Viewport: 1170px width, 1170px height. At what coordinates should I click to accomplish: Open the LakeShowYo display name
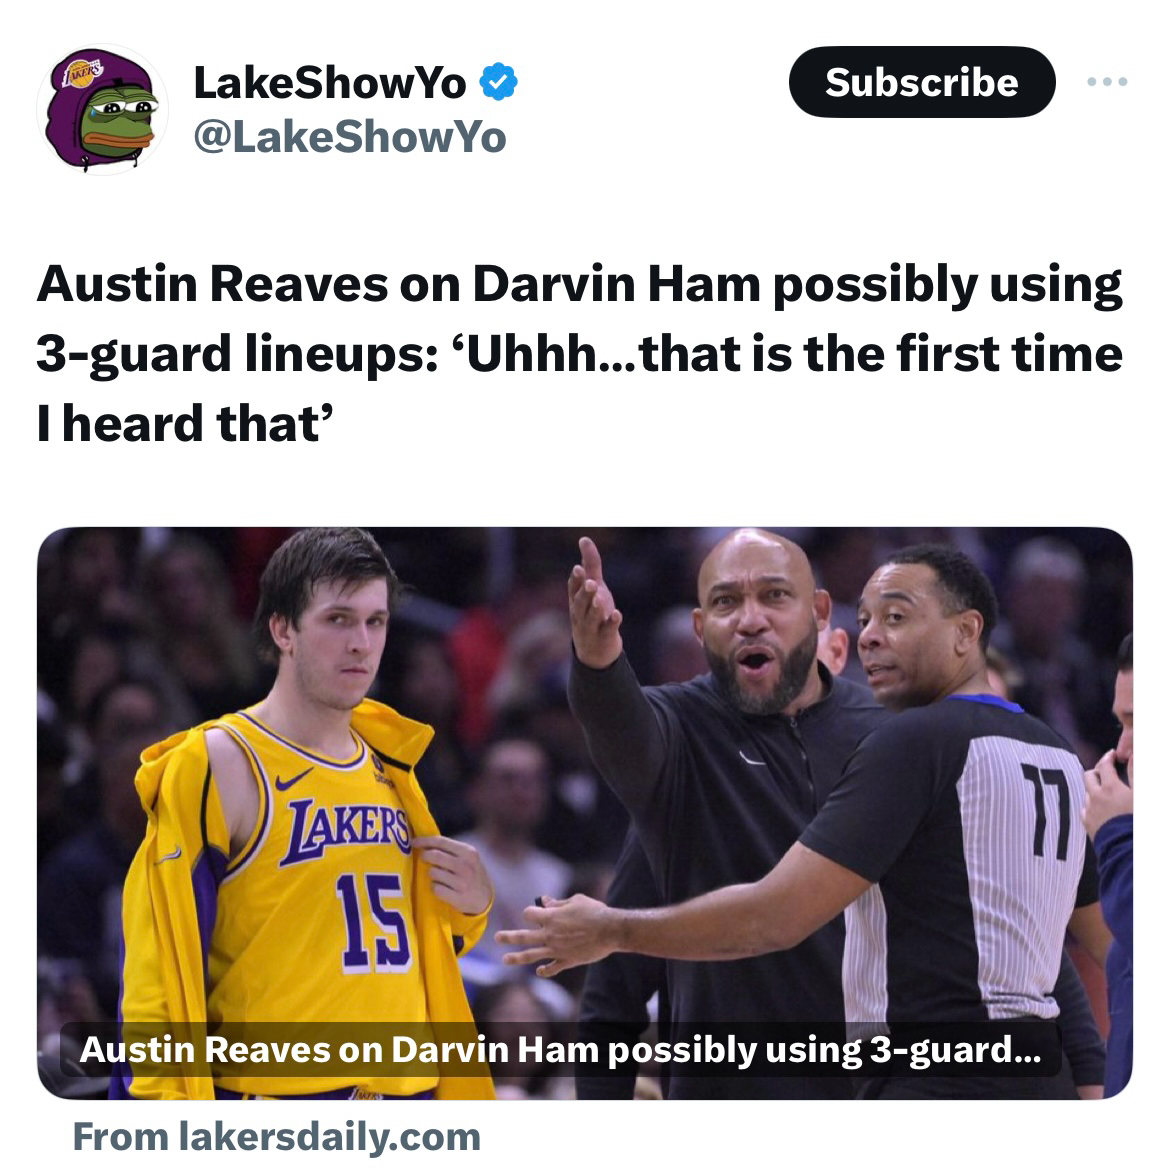point(330,82)
